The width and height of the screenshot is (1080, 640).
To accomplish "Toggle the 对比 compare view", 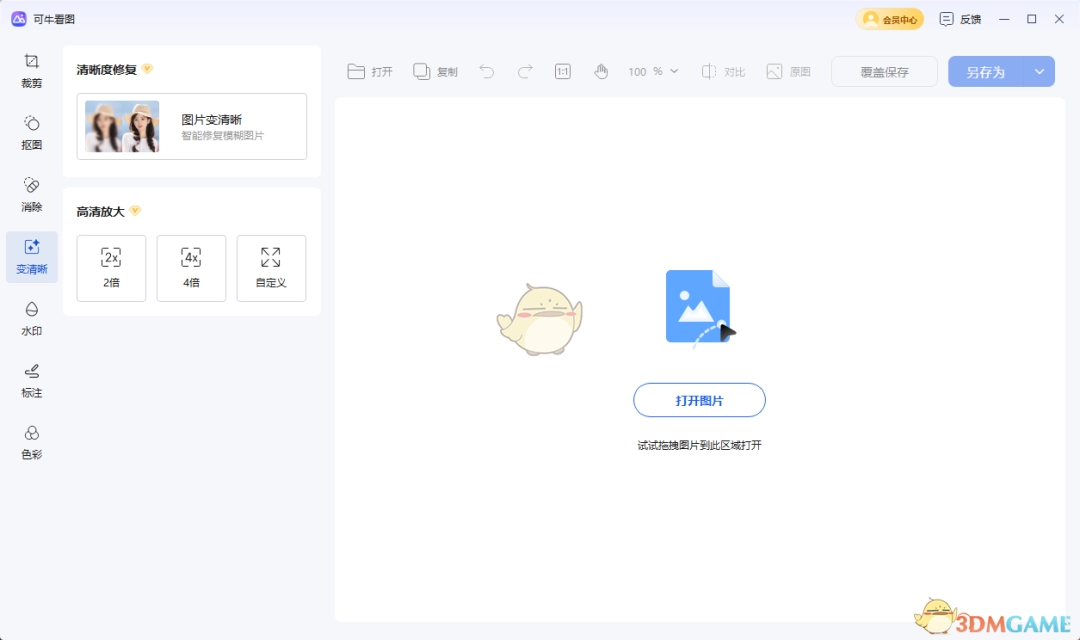I will (x=723, y=71).
